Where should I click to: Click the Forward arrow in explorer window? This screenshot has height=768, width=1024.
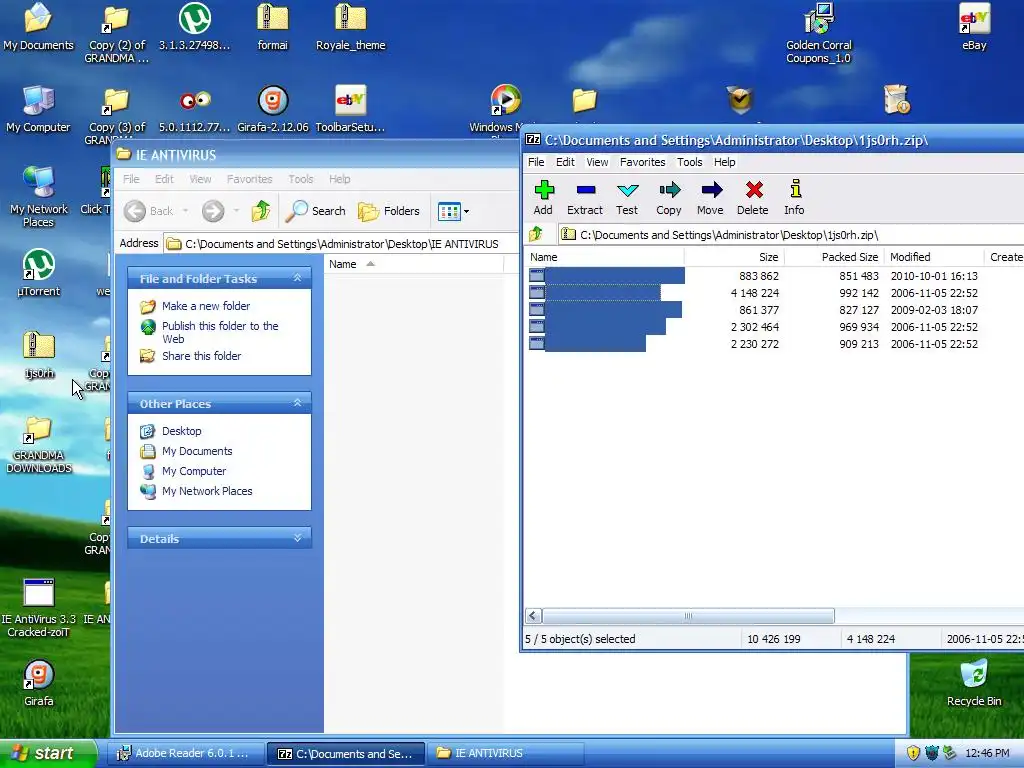213,211
